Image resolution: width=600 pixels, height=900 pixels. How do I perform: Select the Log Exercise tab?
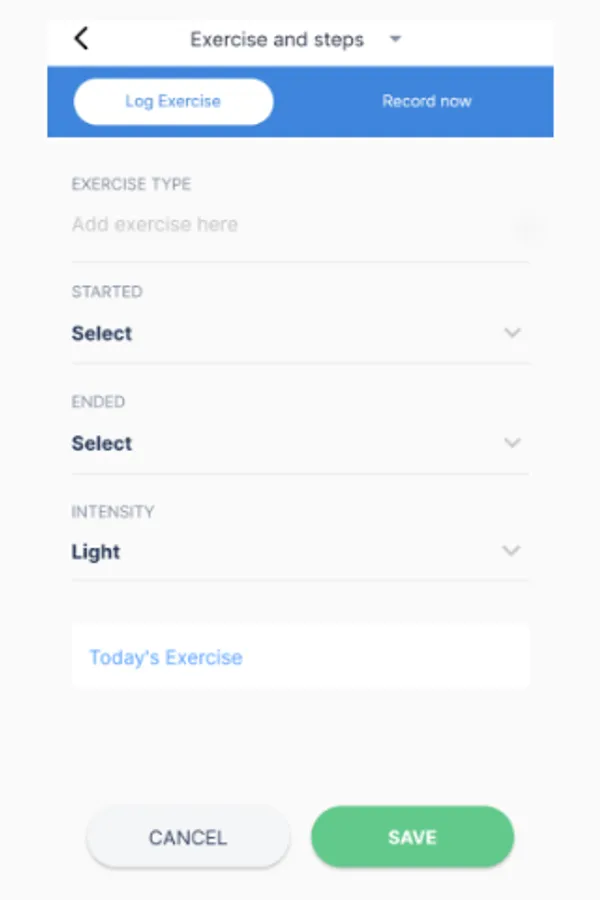(x=173, y=101)
